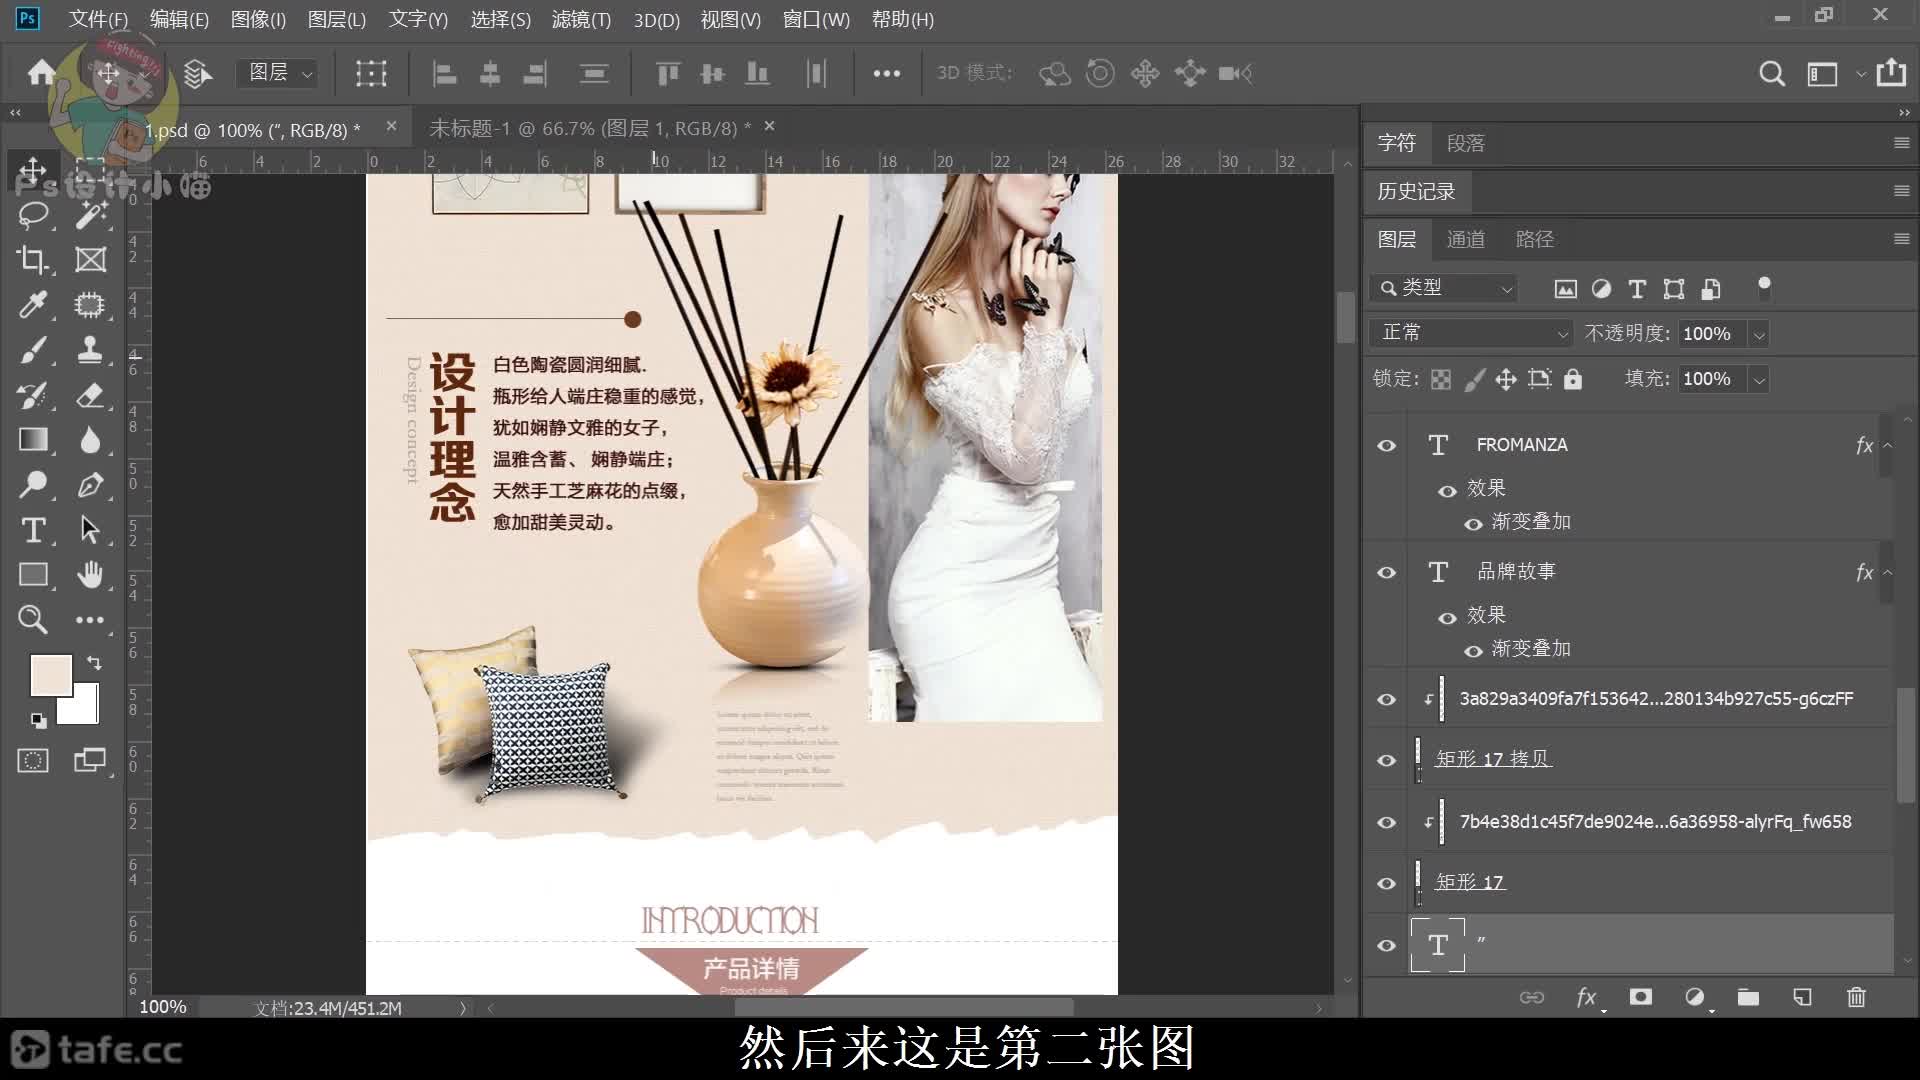Open the blend mode 正常 dropdown
1920x1080 pixels.
[x=1470, y=333]
